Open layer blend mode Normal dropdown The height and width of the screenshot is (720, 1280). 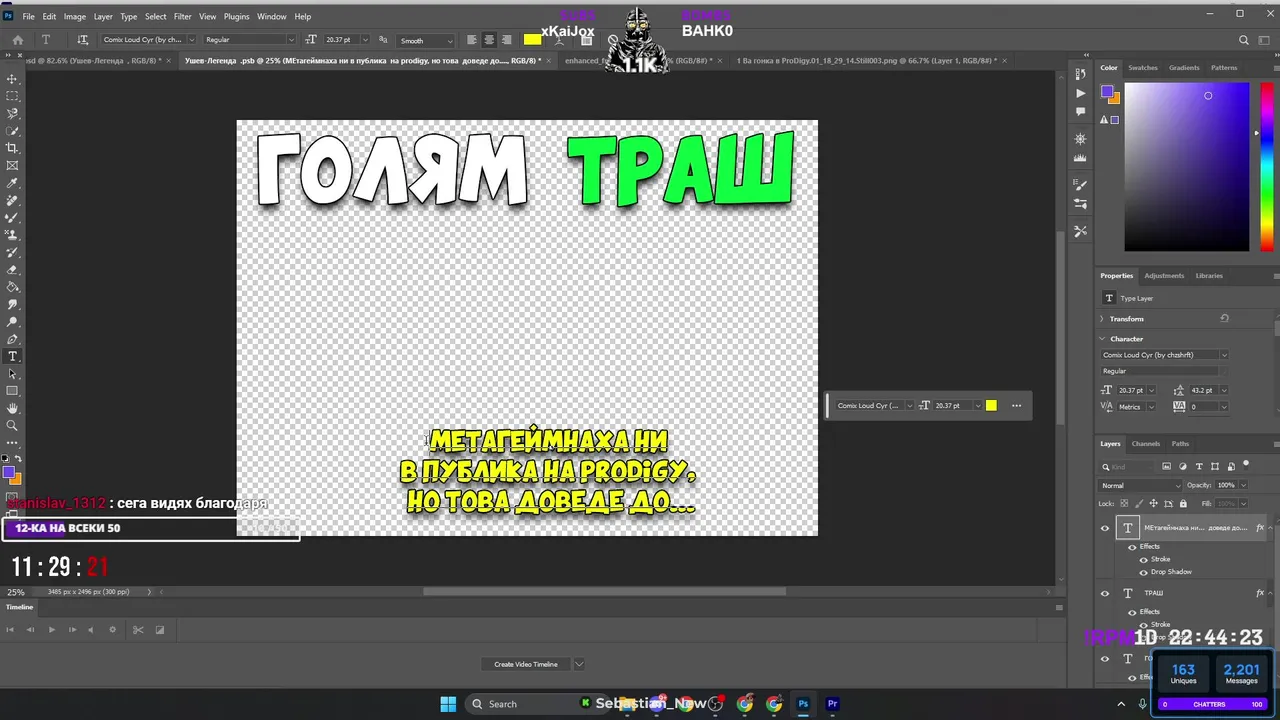click(x=1139, y=485)
